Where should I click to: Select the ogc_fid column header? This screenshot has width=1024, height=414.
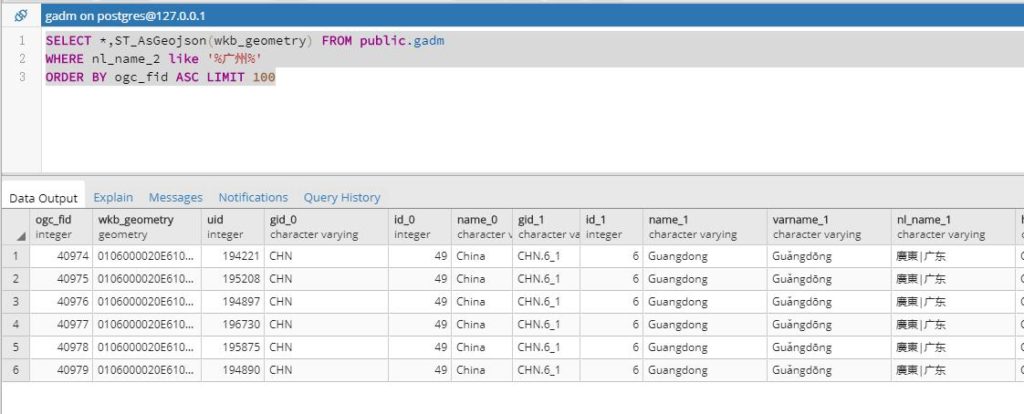[x=61, y=227]
